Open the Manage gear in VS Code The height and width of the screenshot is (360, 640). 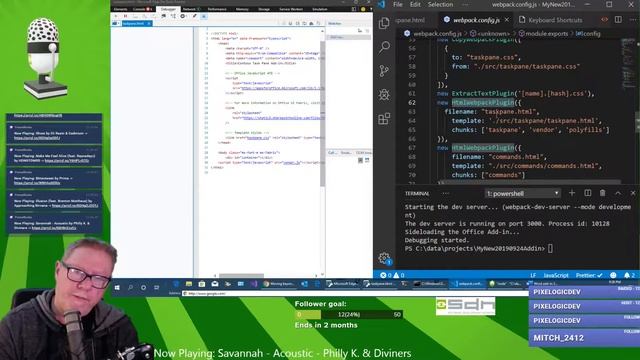tap(384, 258)
